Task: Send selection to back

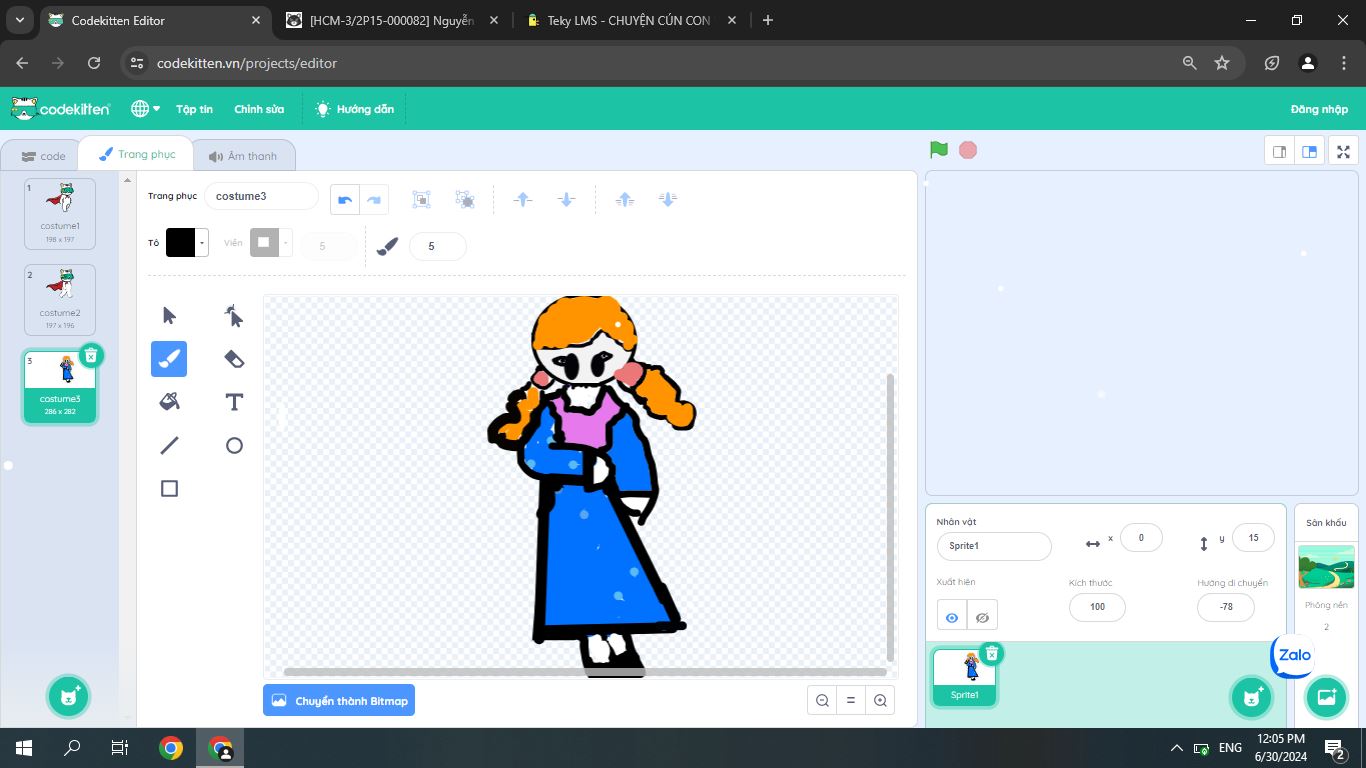Action: pos(668,199)
